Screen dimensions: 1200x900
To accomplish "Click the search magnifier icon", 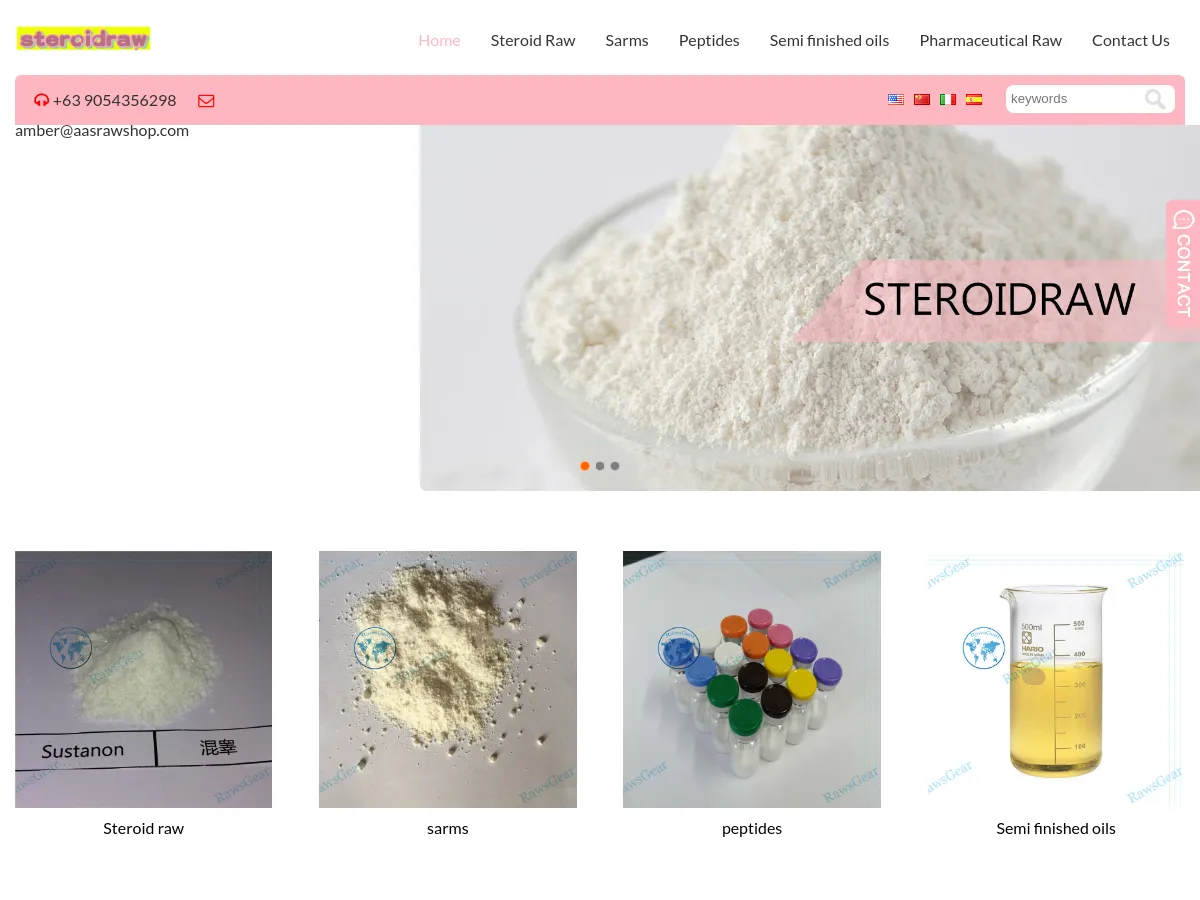I will 1155,99.
